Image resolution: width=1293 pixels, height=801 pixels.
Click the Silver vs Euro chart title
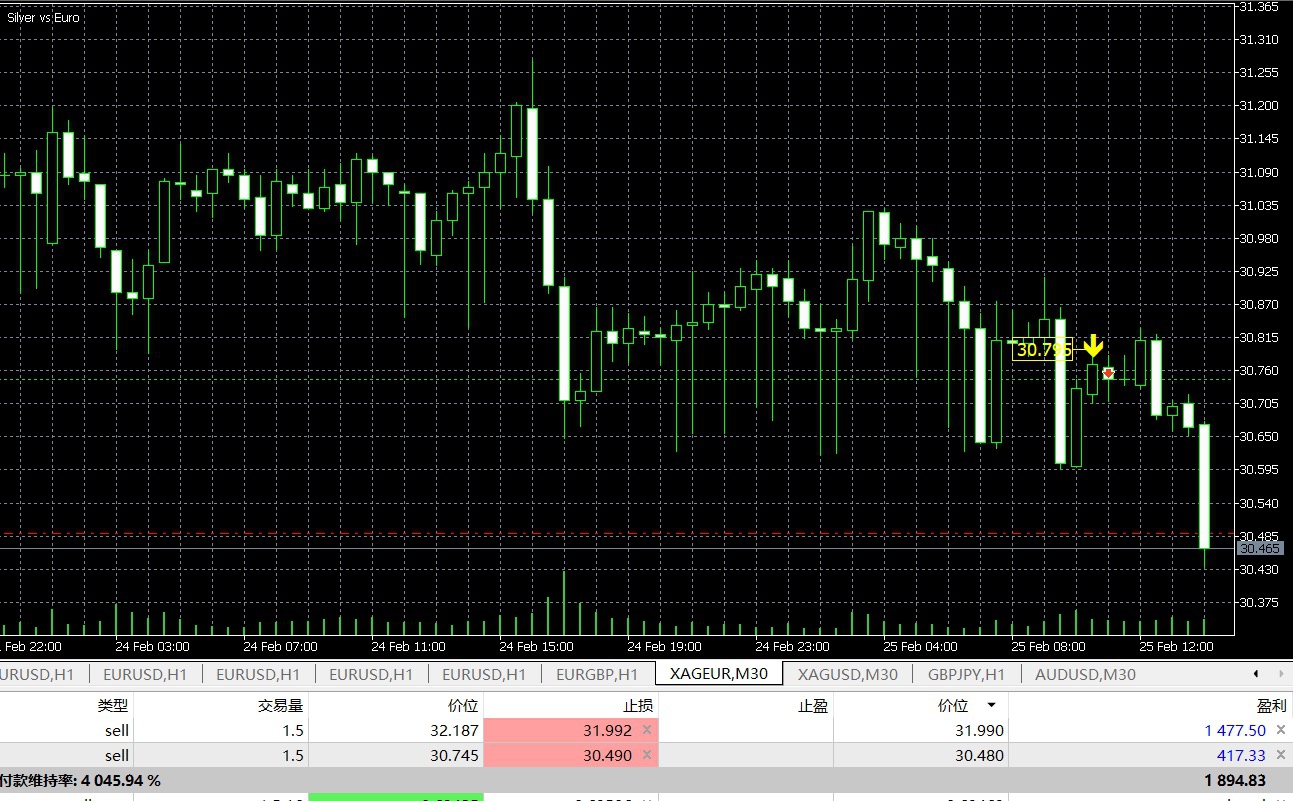(43, 18)
